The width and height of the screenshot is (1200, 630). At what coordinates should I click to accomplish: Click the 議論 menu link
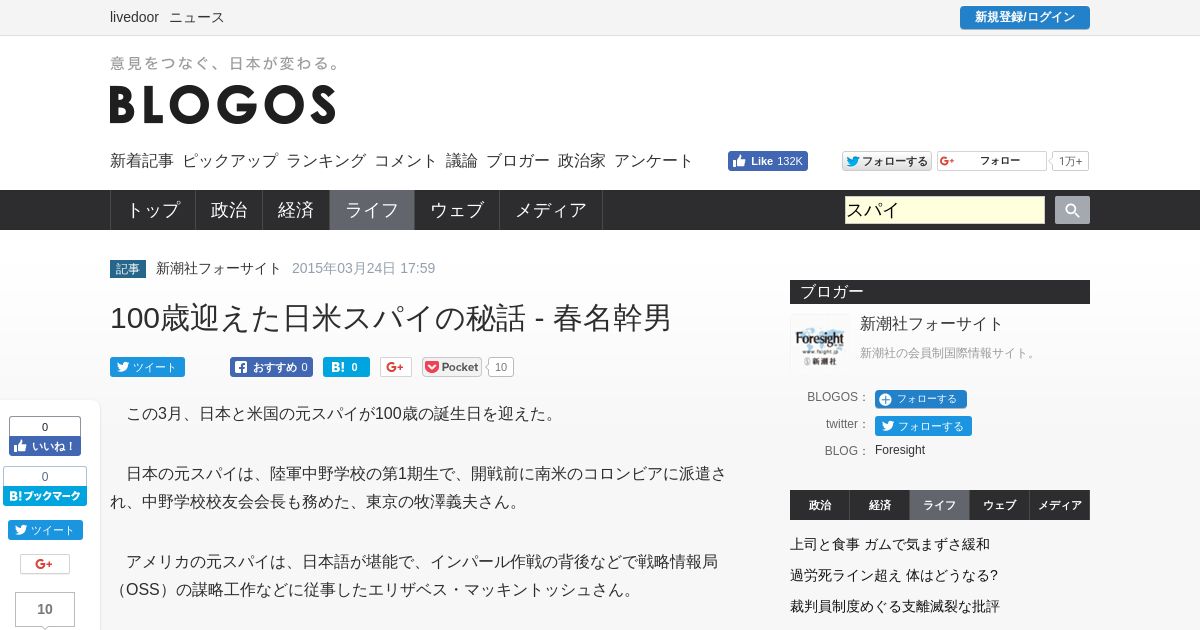tap(462, 161)
